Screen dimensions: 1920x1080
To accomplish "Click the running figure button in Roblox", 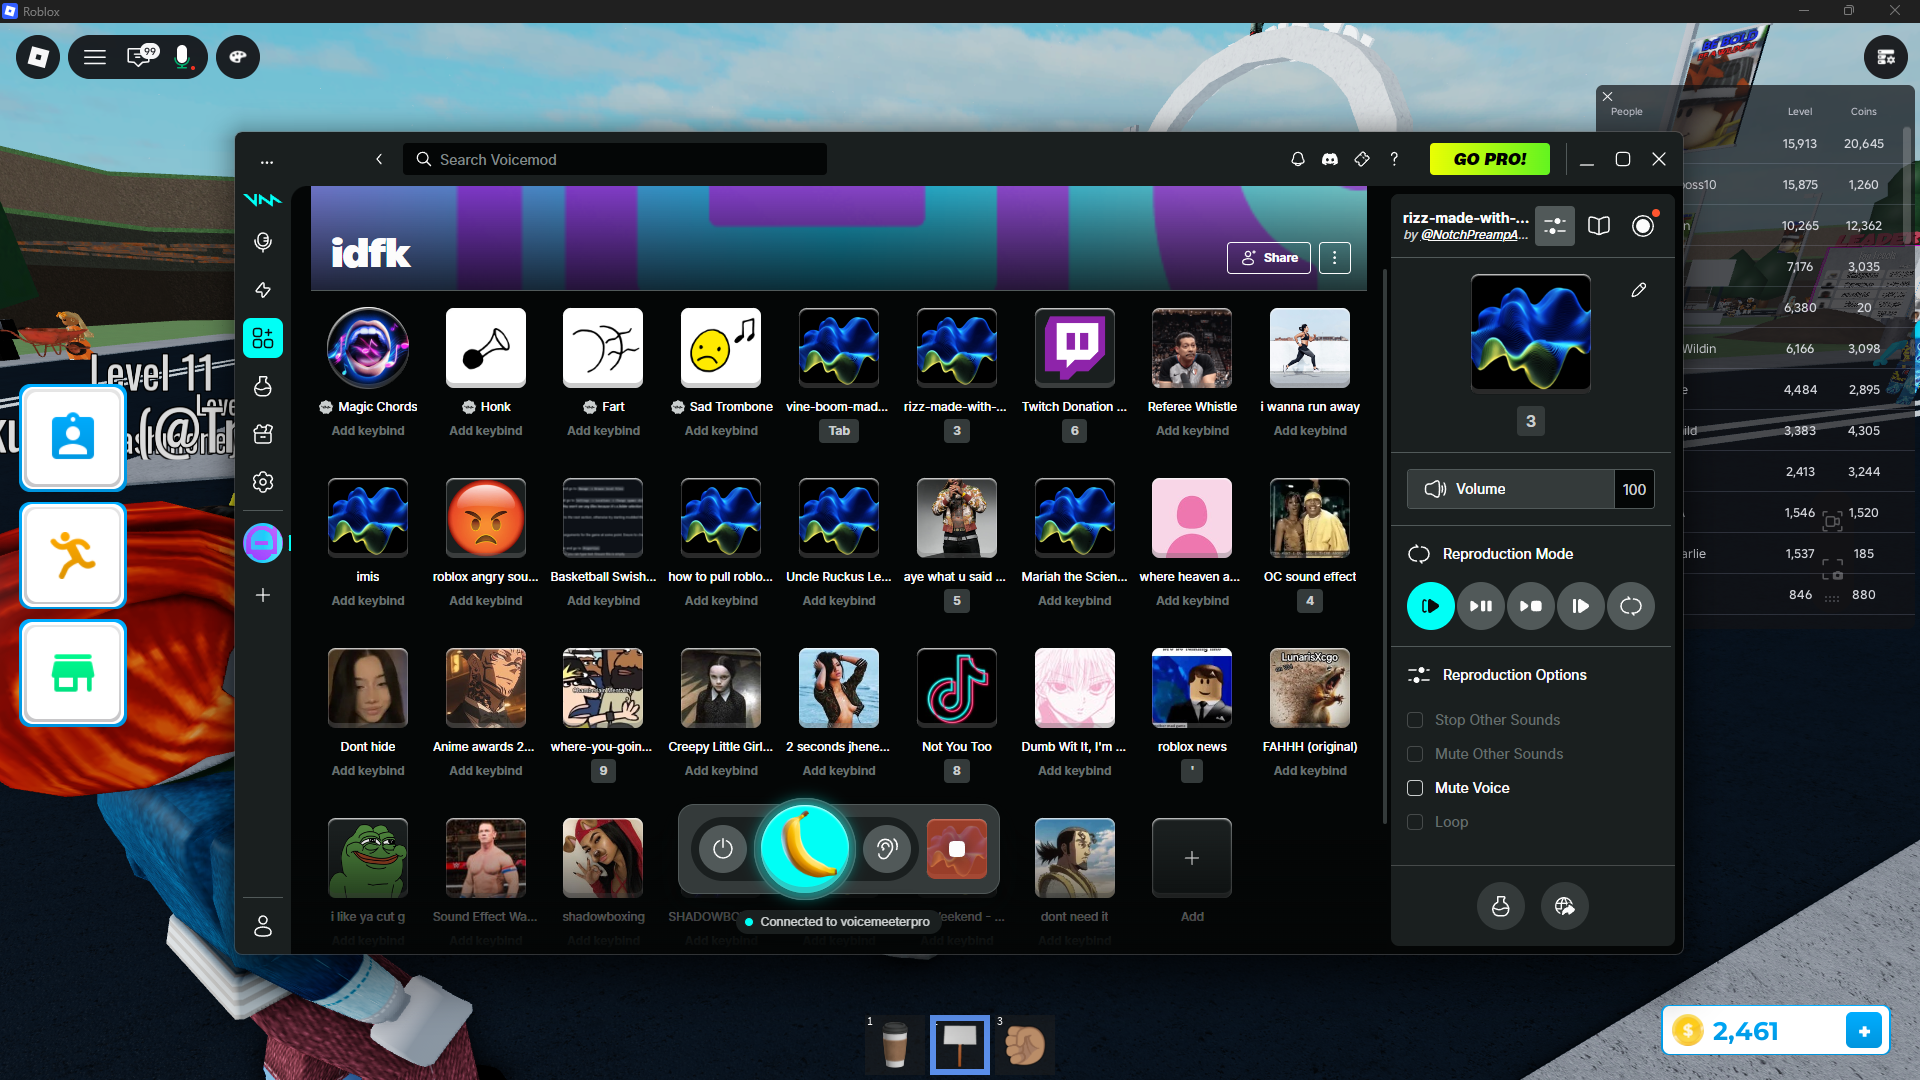I will coord(73,555).
